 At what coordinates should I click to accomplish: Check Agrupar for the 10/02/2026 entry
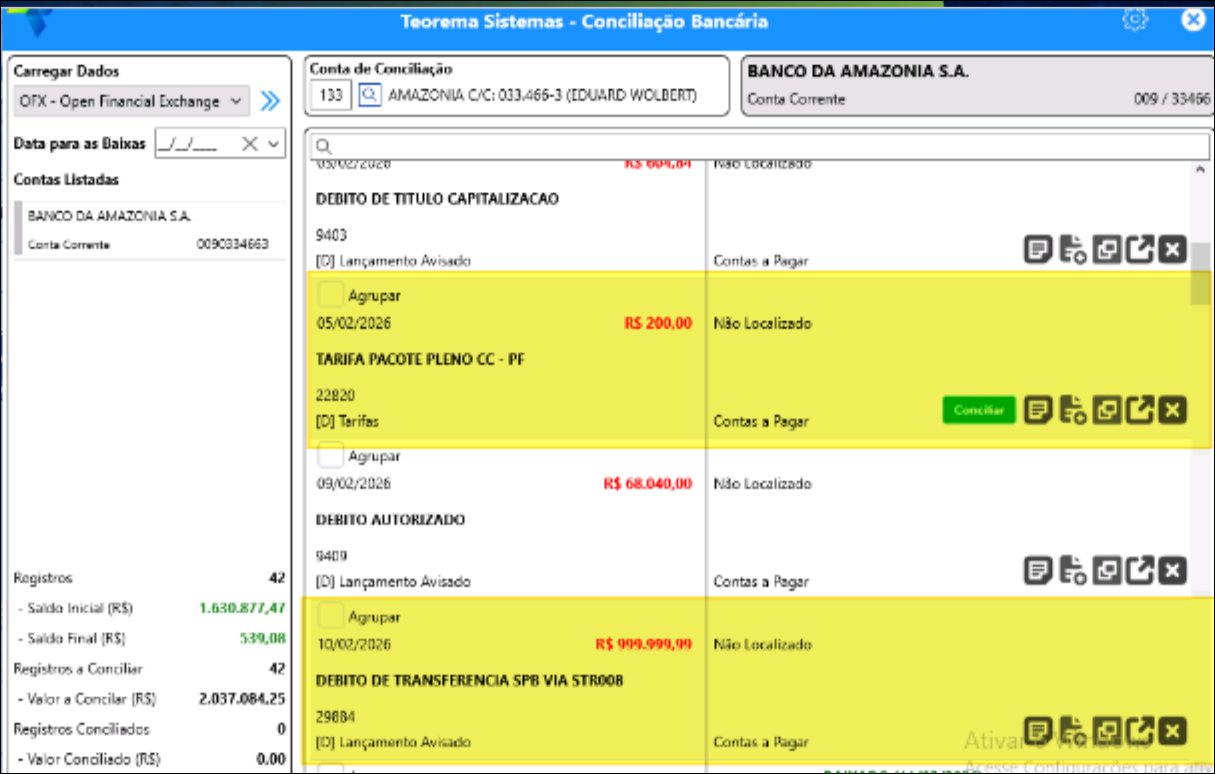click(x=330, y=616)
